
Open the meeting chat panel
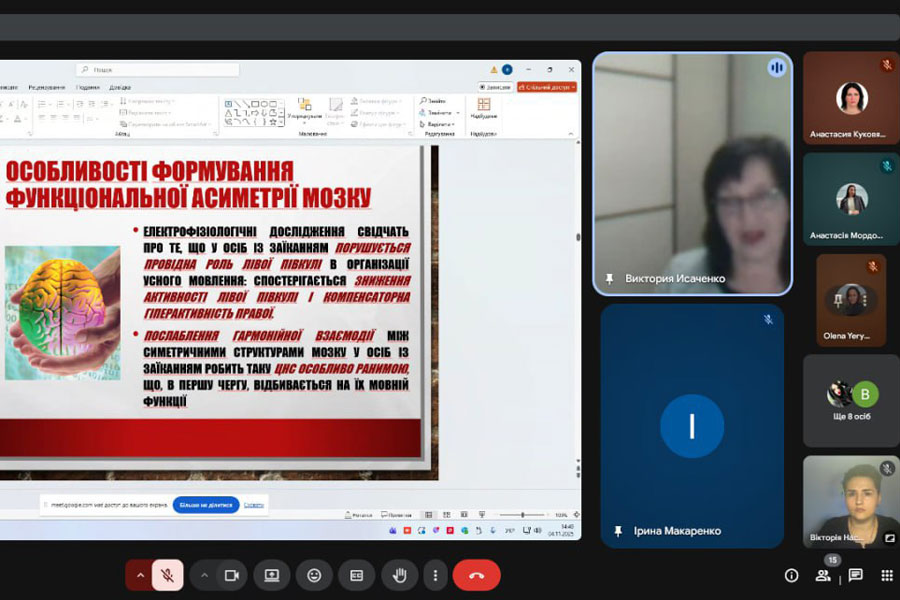[855, 575]
